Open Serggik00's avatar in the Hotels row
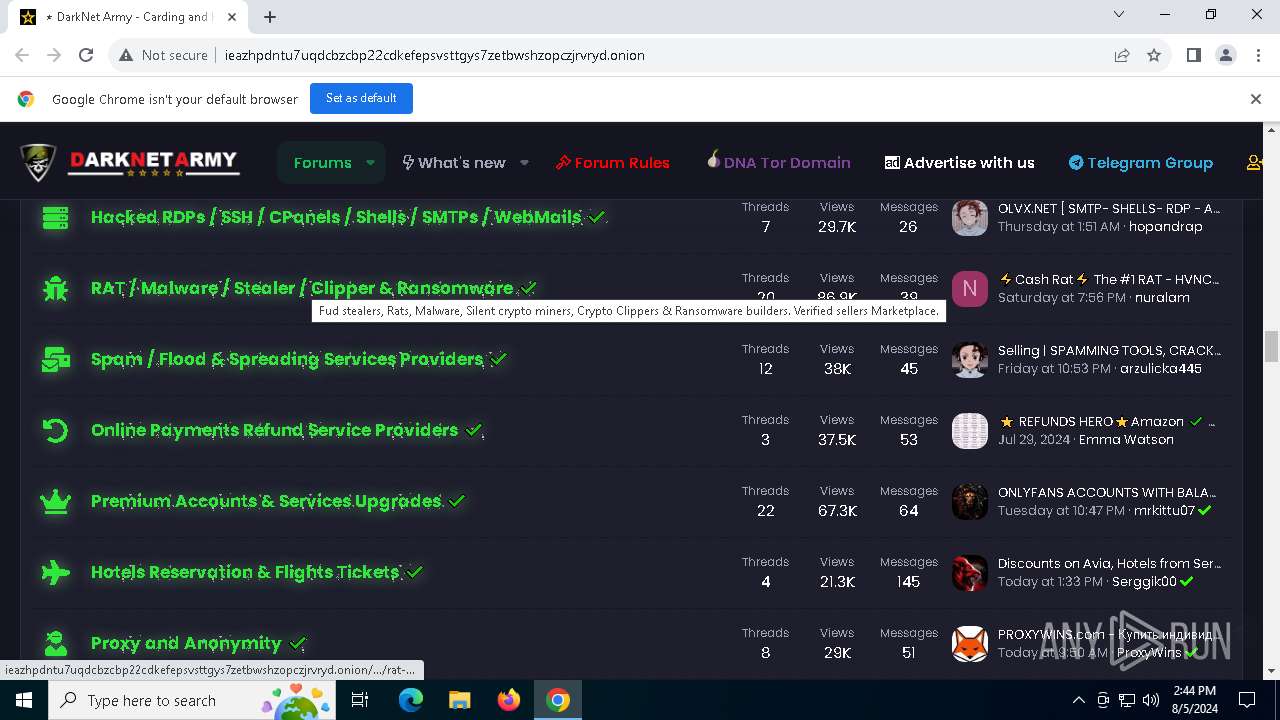This screenshot has height=720, width=1280. (969, 573)
